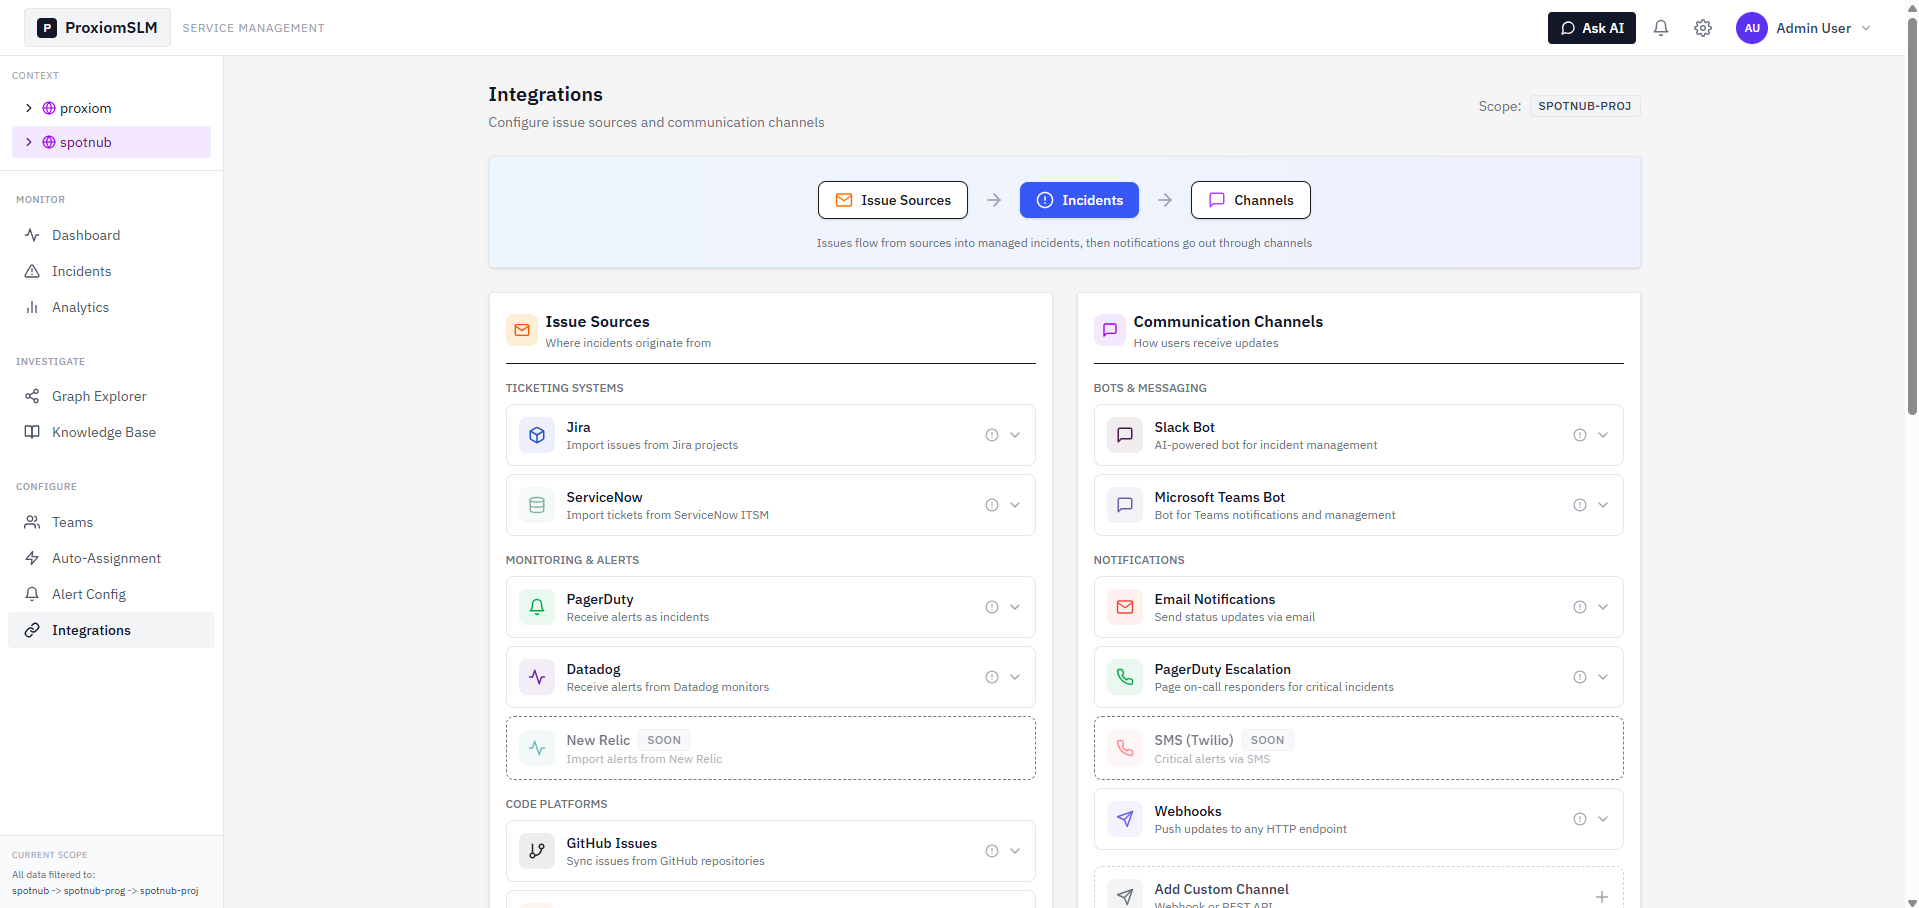Open the settings gear in the top bar

pos(1703,28)
